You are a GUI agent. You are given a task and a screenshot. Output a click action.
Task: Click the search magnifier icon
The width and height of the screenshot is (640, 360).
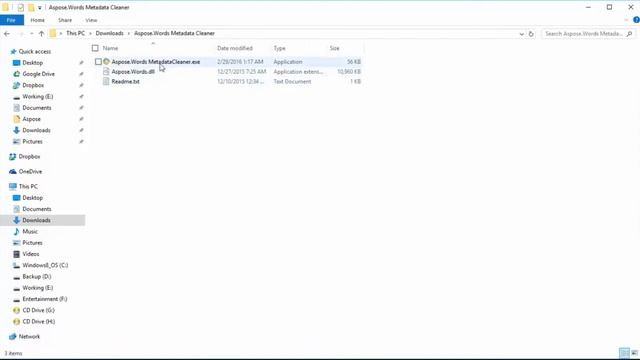(629, 34)
